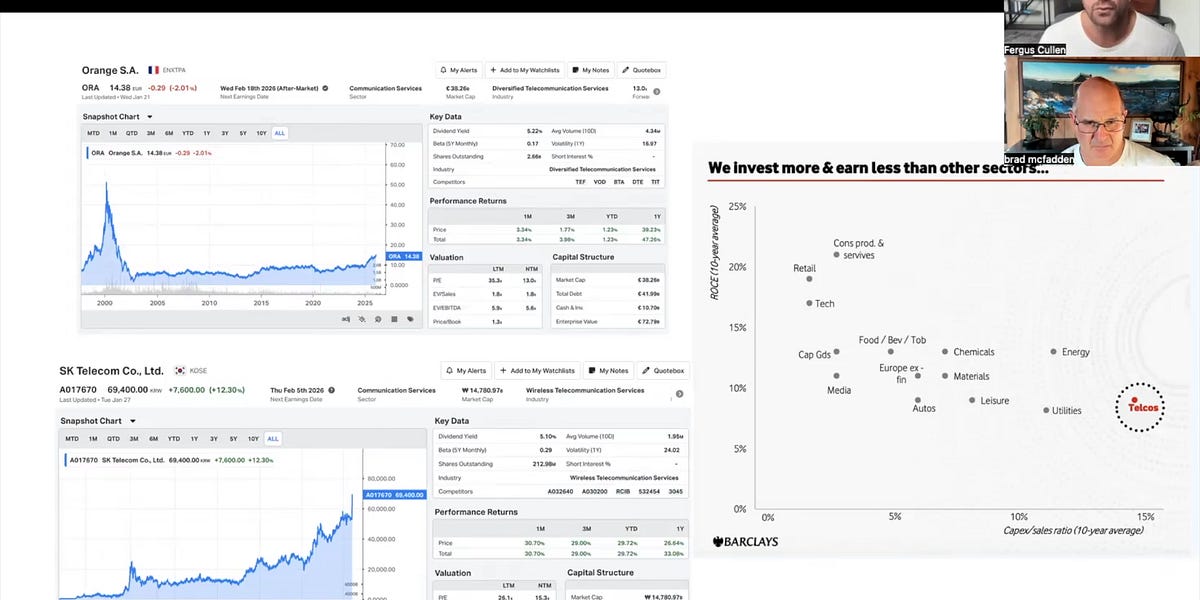Click the info icon beside SK Telecom earnings date
This screenshot has height=600, width=1200.
tap(331, 390)
